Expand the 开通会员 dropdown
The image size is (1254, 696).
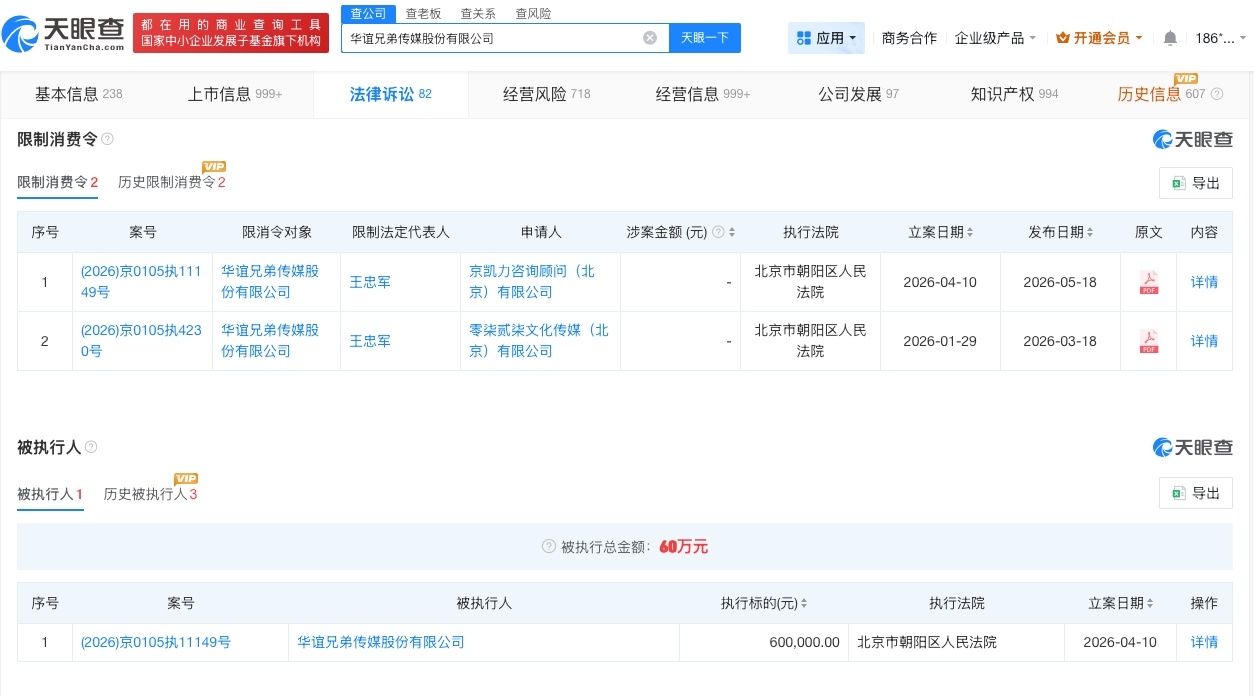click(1100, 38)
